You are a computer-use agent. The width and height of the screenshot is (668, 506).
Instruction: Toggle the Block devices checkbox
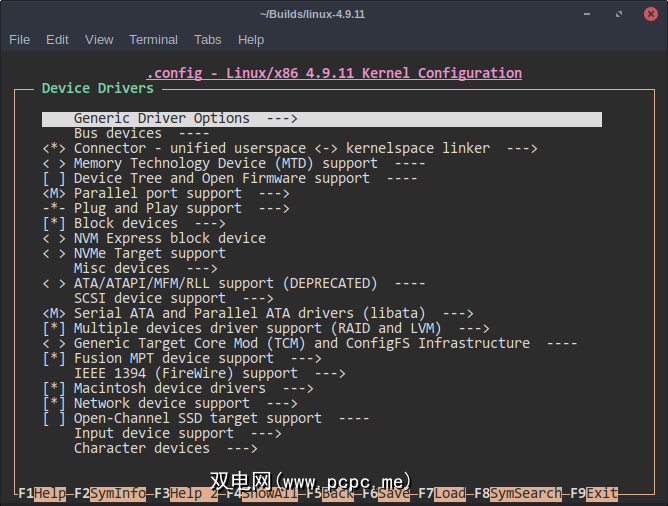click(54, 224)
